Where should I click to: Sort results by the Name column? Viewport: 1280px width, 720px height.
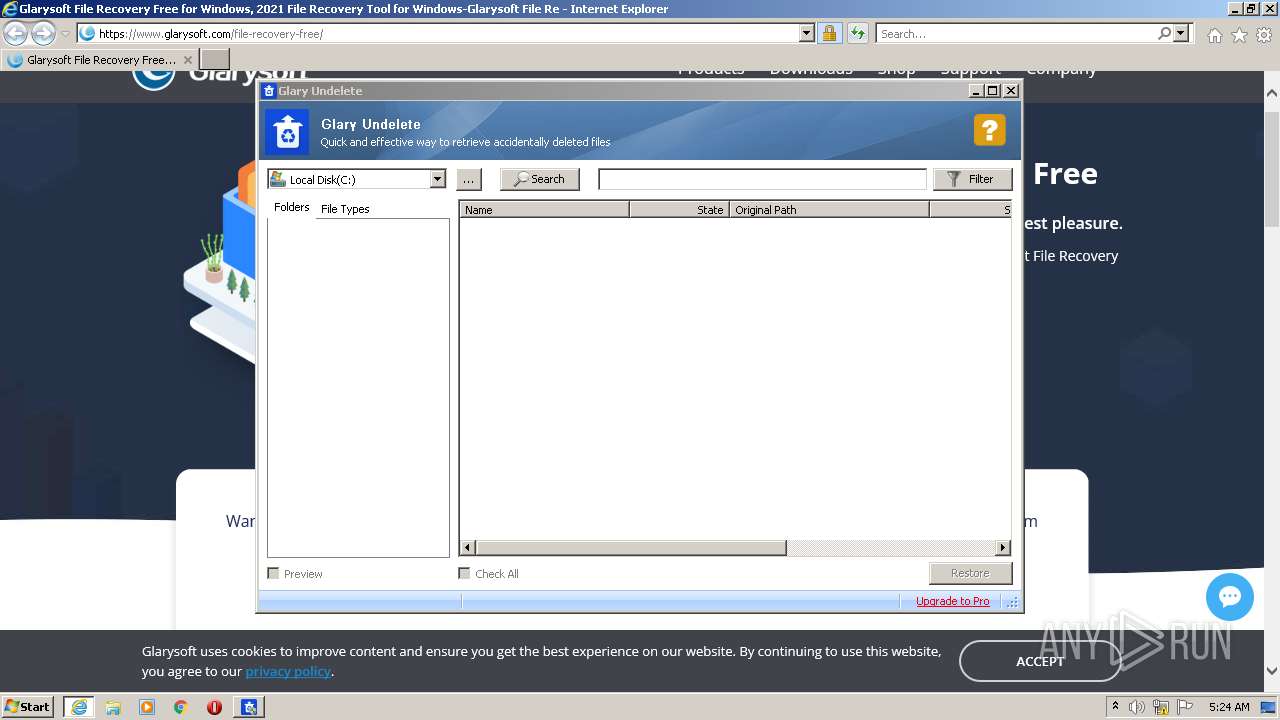(x=544, y=210)
